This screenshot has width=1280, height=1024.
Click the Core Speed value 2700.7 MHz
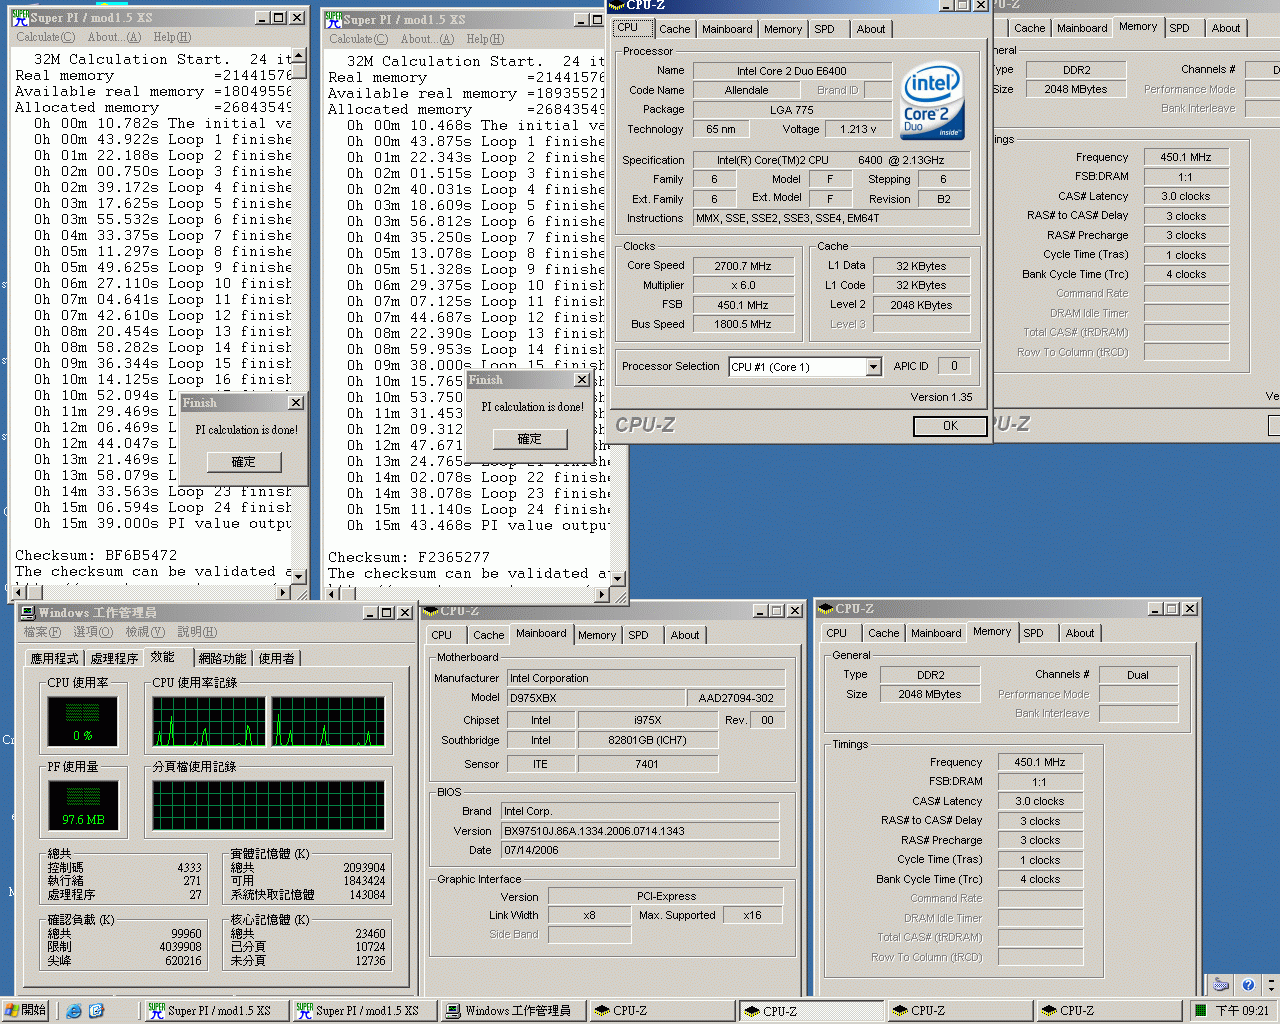pos(743,266)
